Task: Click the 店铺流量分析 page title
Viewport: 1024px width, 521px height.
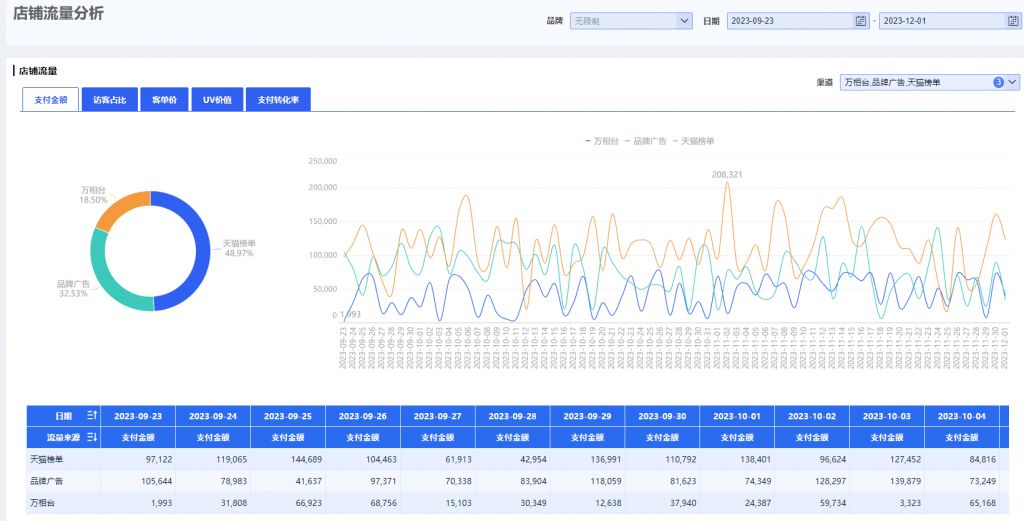Action: coord(58,12)
